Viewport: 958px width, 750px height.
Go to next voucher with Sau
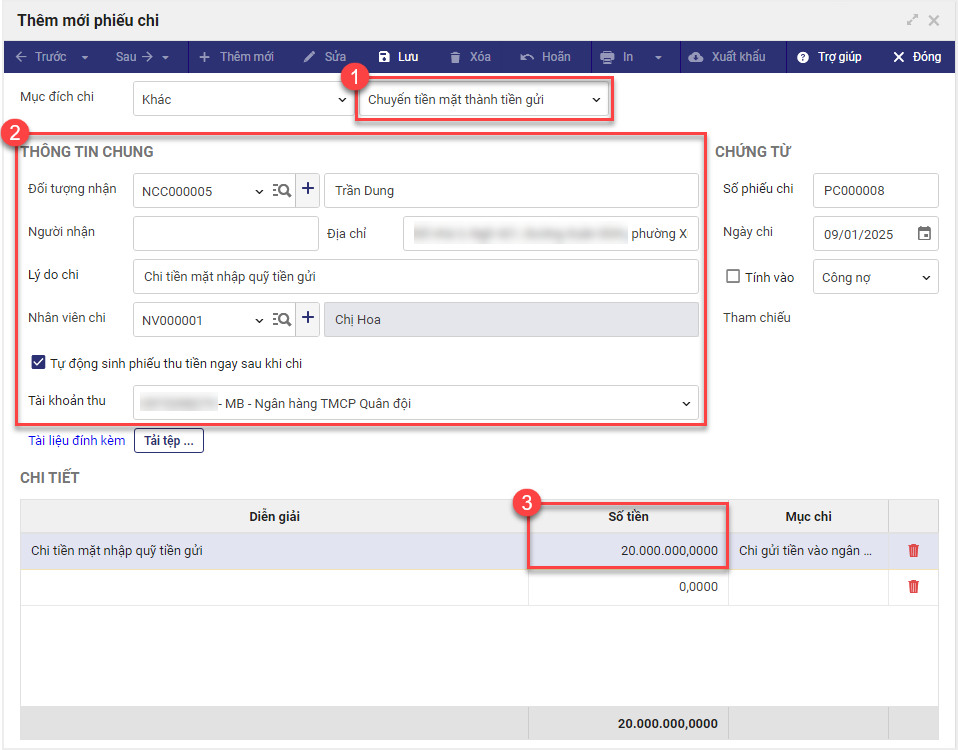click(134, 57)
